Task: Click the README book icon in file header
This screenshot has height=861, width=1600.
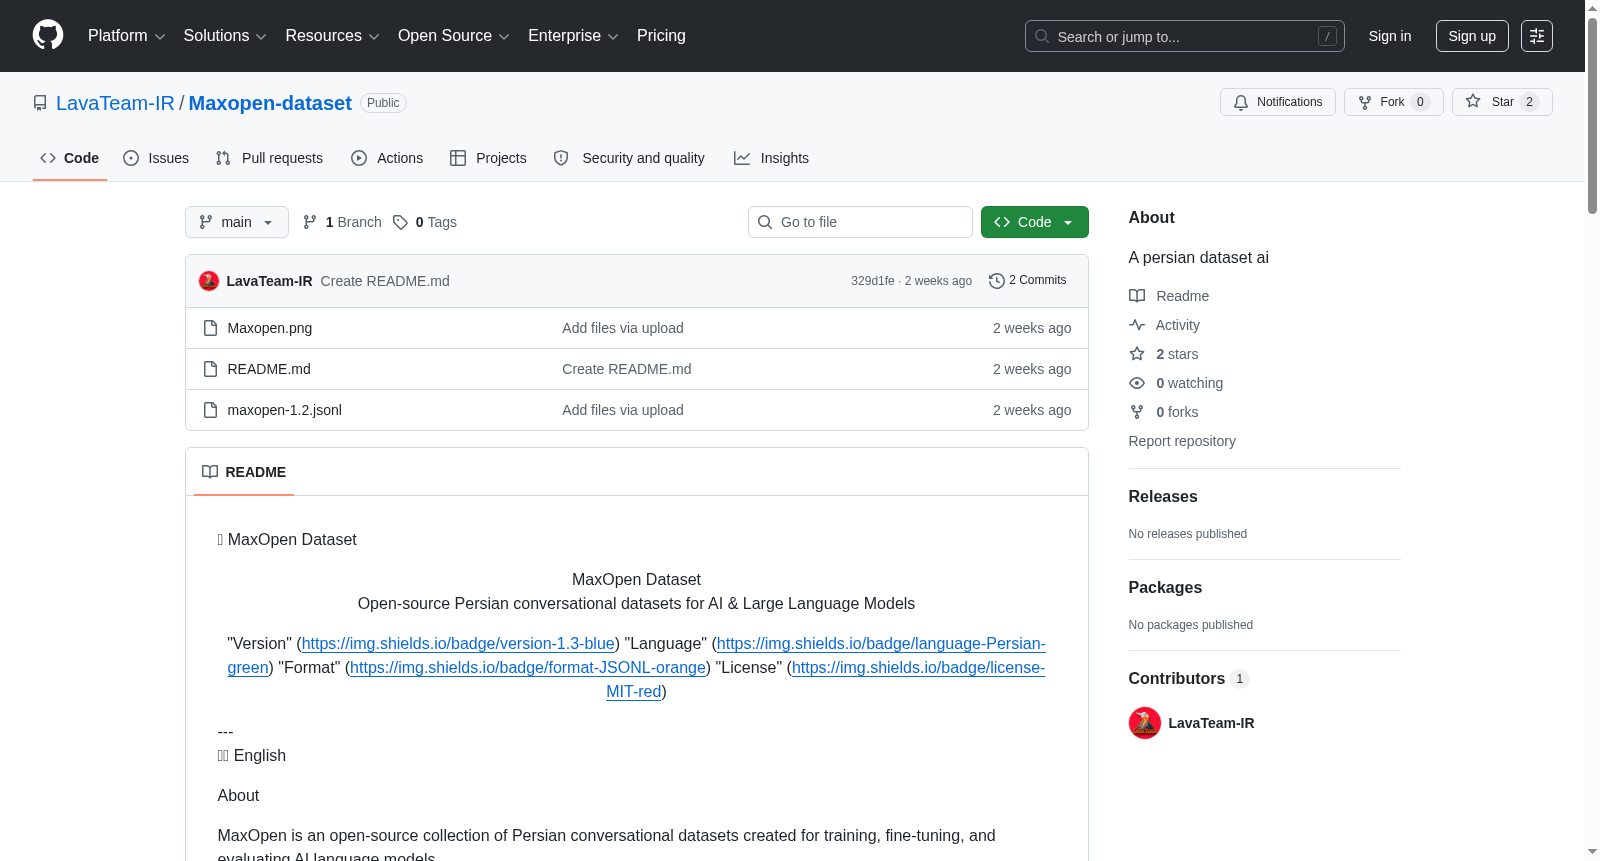Action: click(210, 472)
